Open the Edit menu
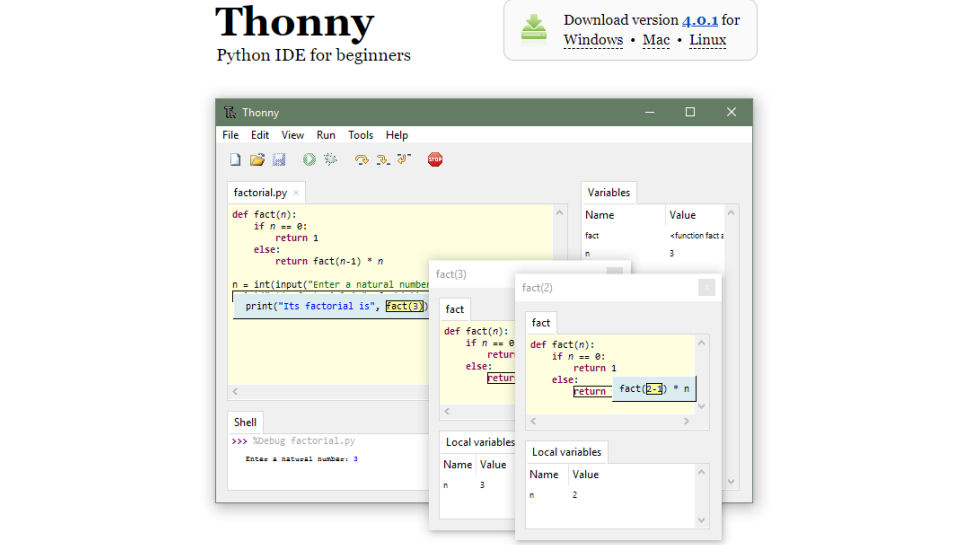Screen dimensions: 970x545 [260, 135]
